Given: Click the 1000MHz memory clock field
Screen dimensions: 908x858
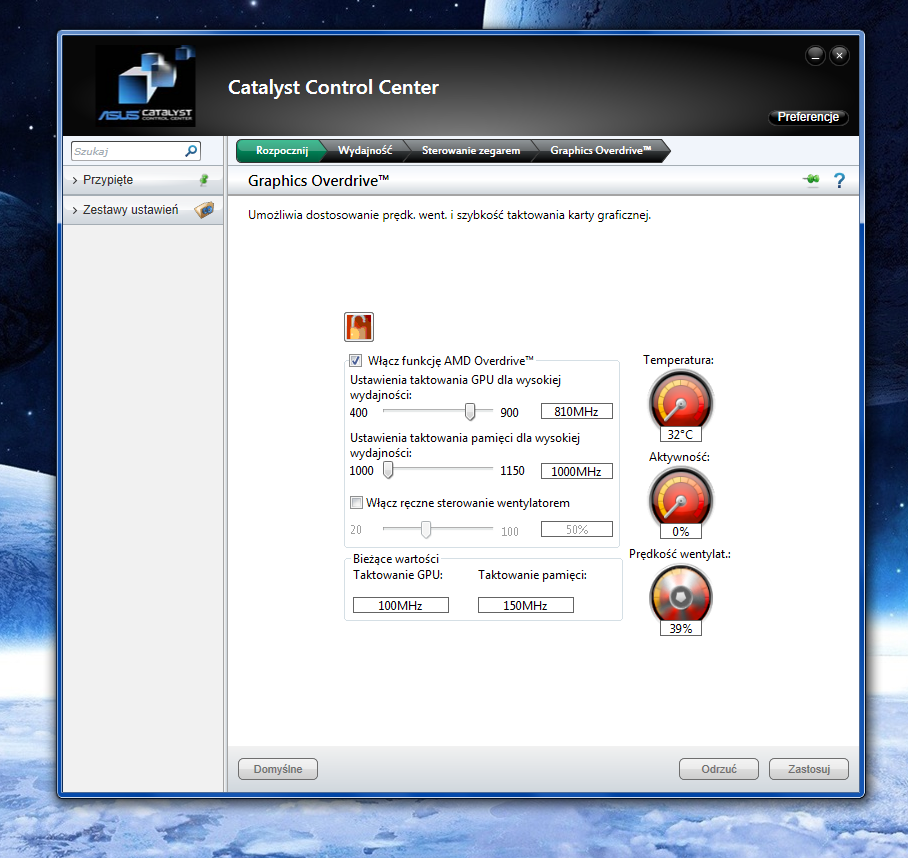Looking at the screenshot, I should (x=576, y=471).
